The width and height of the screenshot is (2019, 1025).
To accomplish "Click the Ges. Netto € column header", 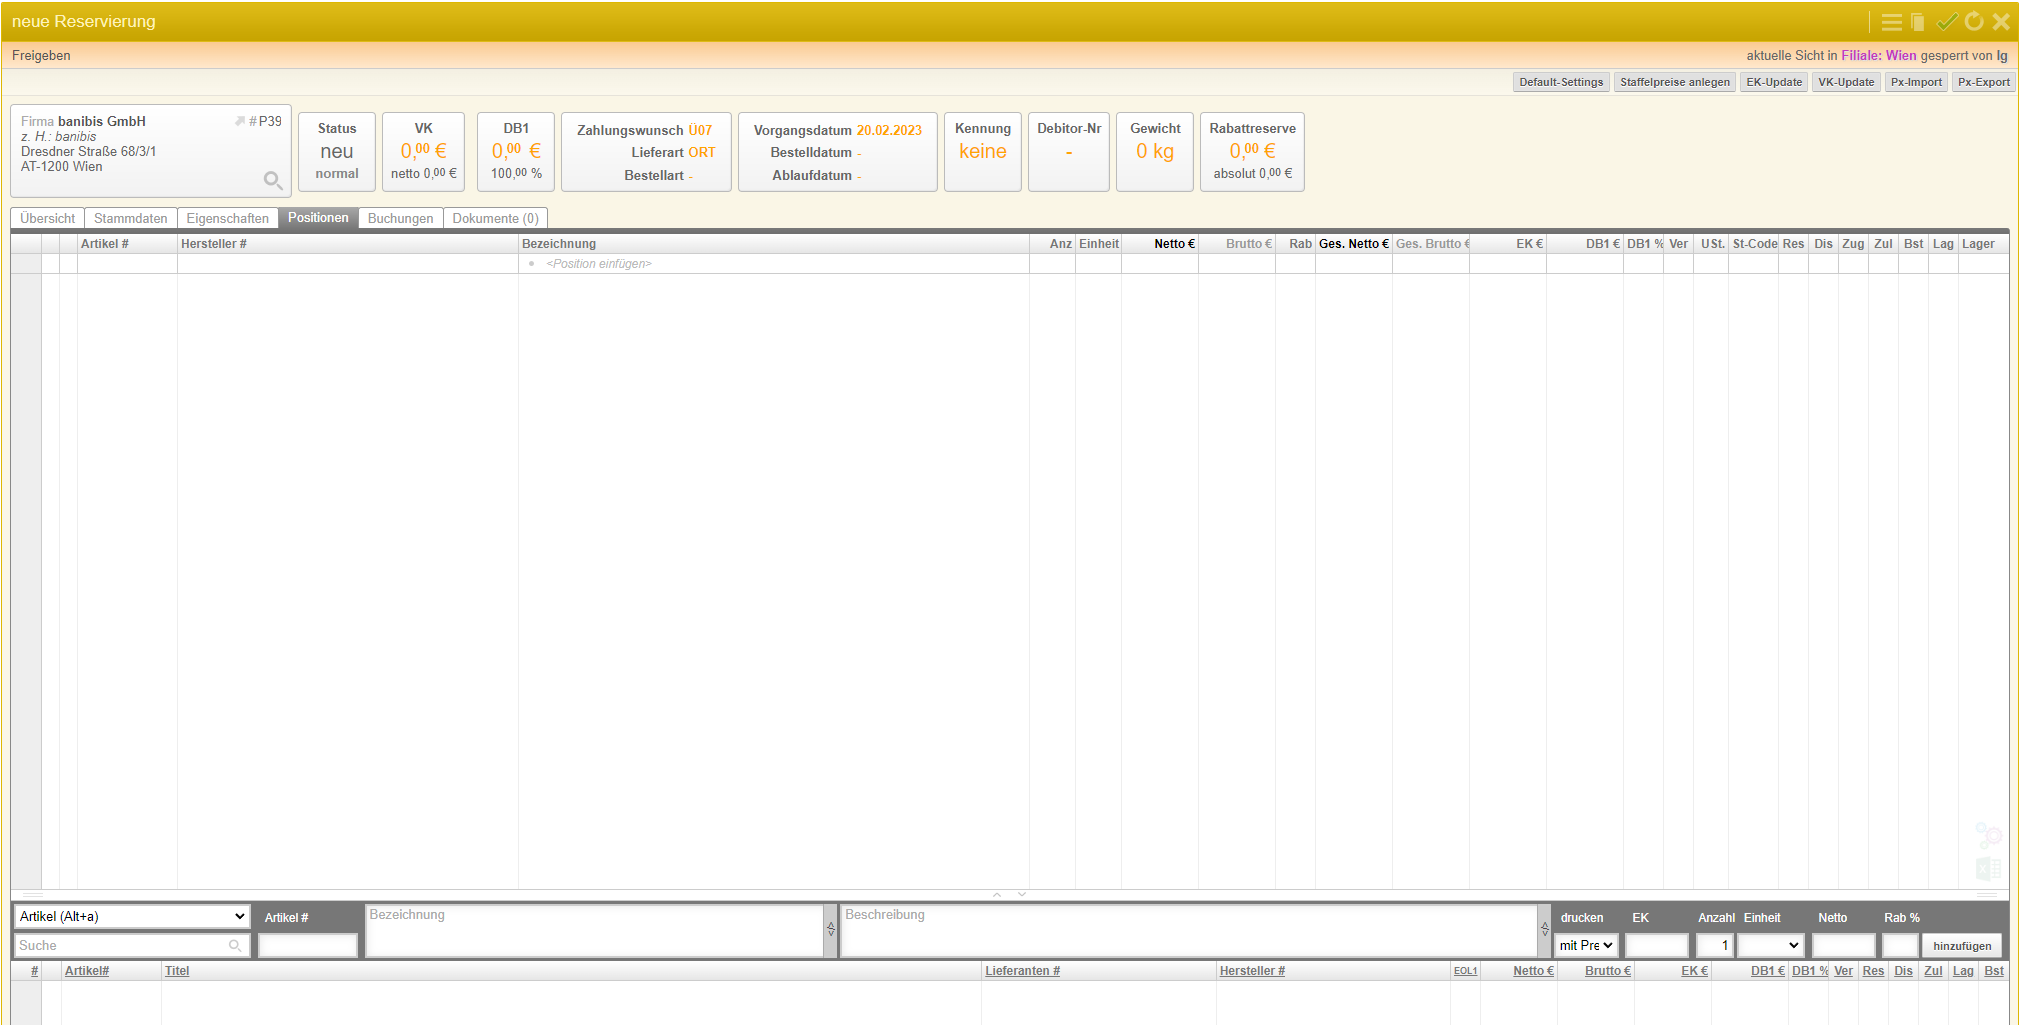I will (1353, 244).
